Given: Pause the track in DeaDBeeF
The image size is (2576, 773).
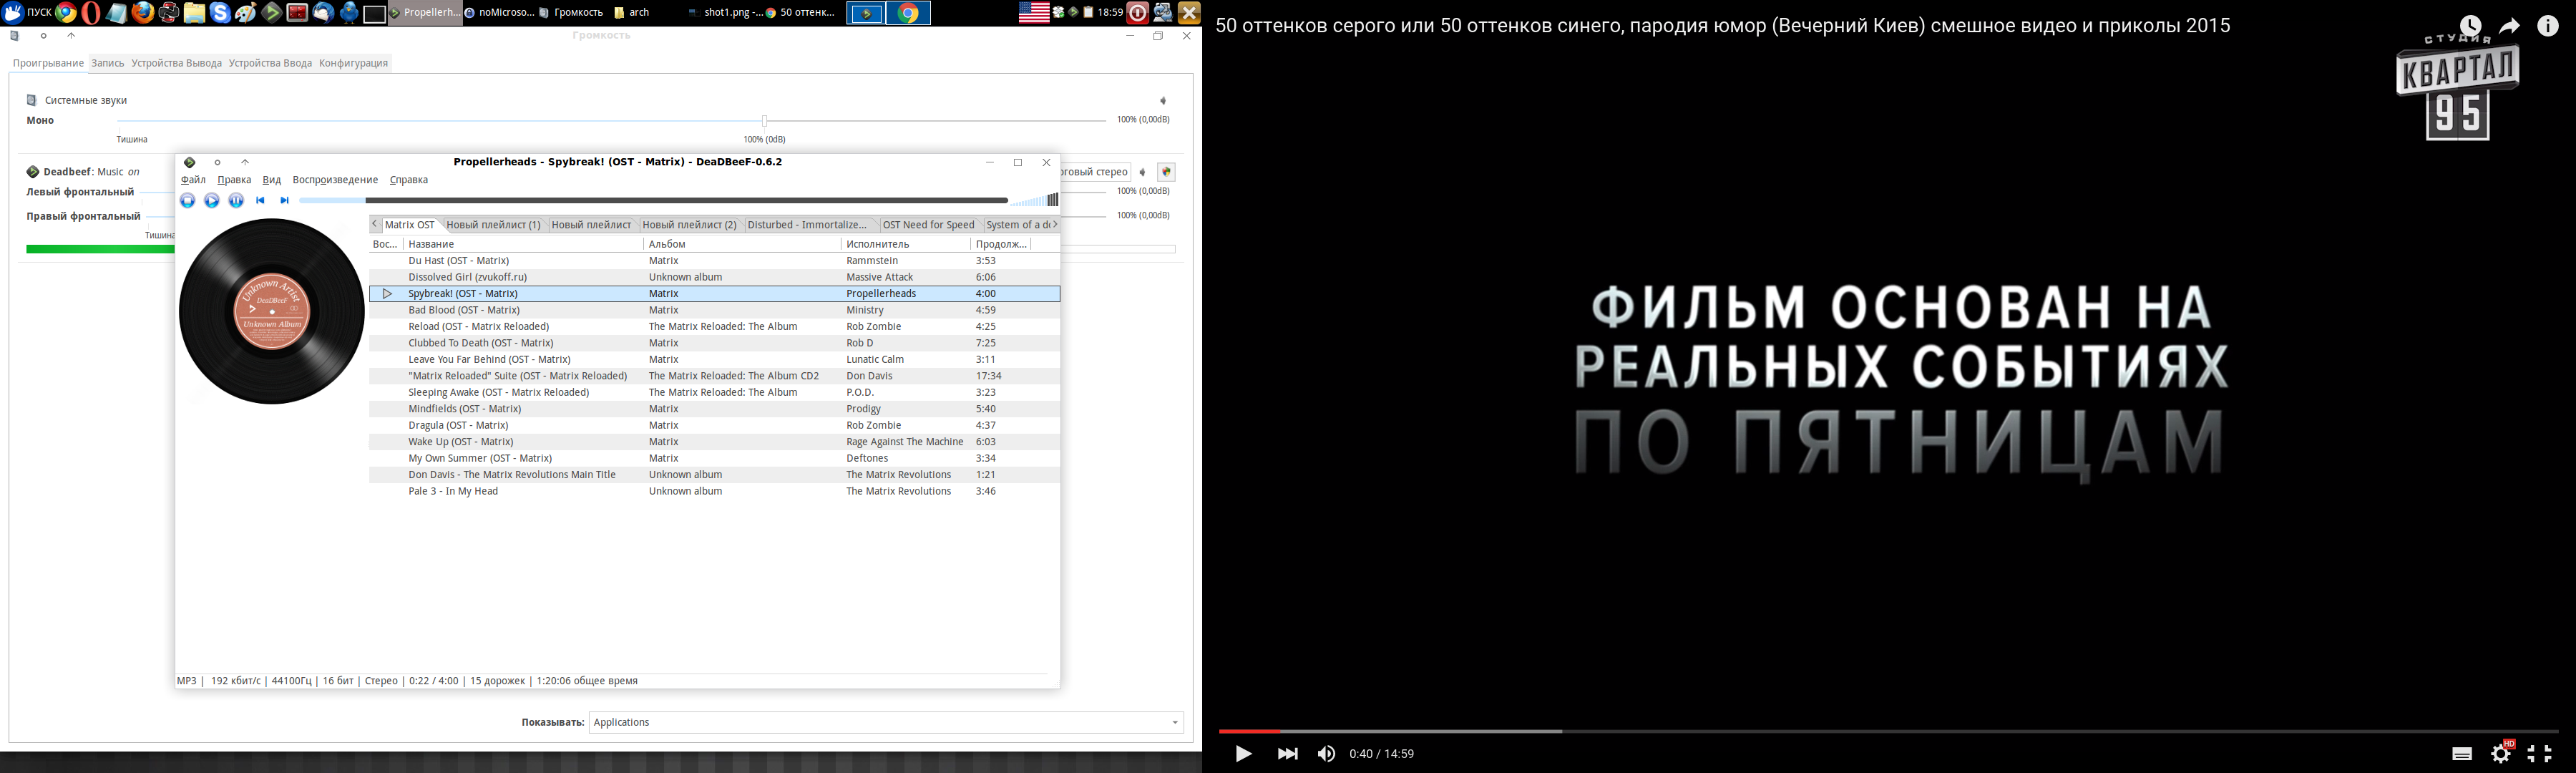Looking at the screenshot, I should pos(236,201).
